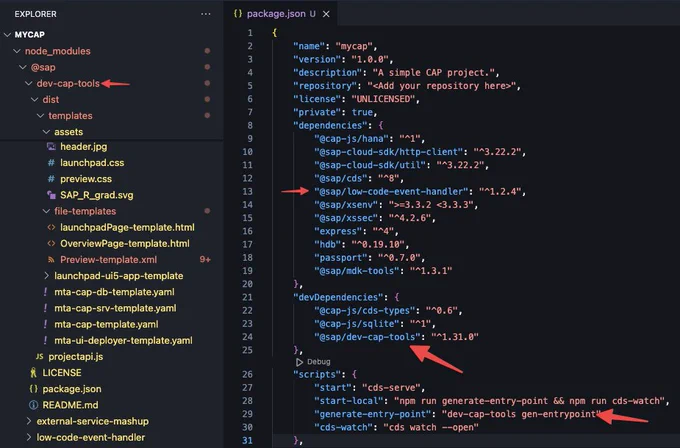Click the LICENSE file key icon
Viewport: 680px width, 448px height.
[x=33, y=373]
